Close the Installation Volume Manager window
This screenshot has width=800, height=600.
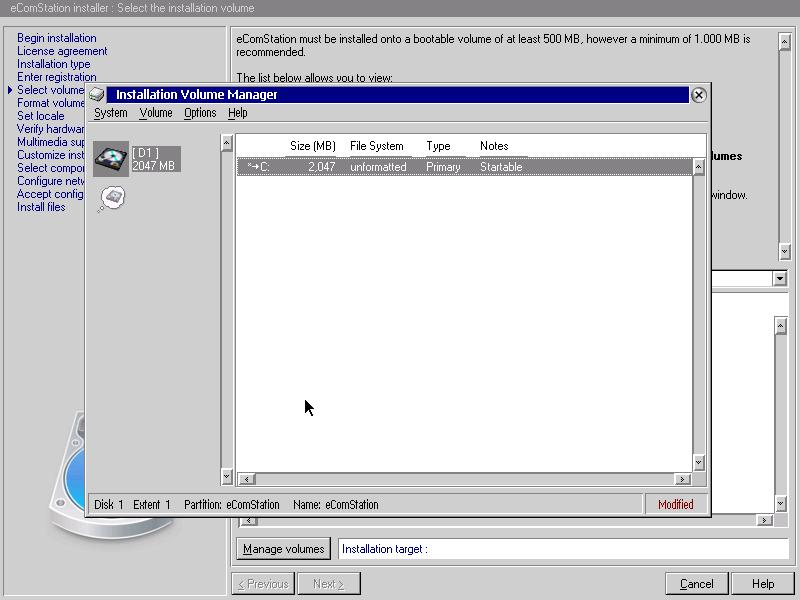(x=698, y=95)
